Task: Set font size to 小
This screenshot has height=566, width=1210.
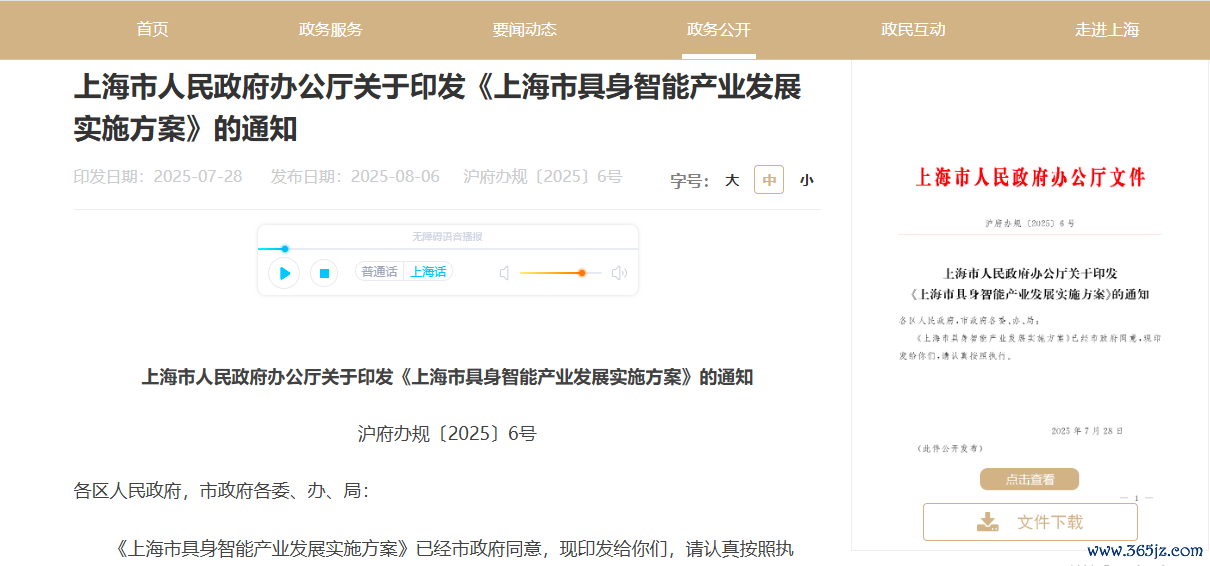Action: 806,180
